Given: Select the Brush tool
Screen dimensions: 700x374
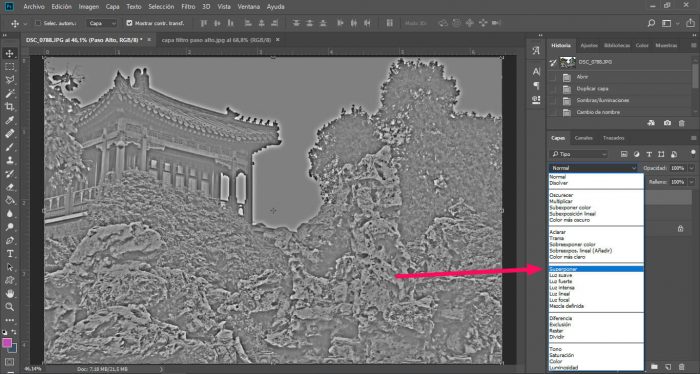Looking at the screenshot, I should click(9, 147).
